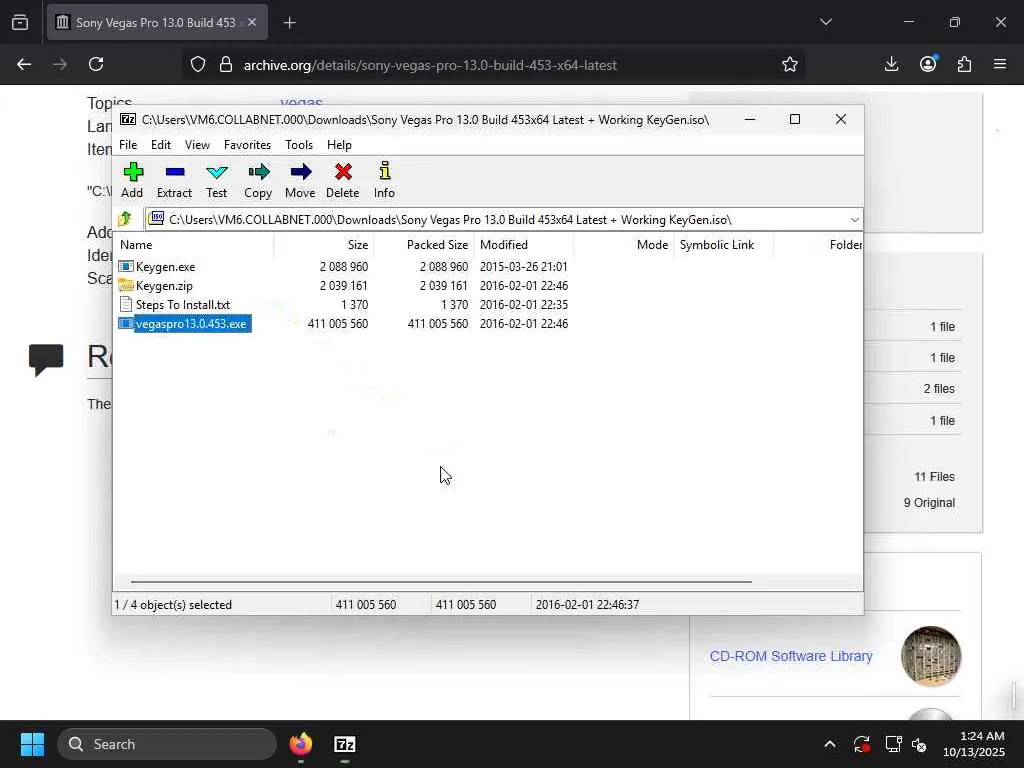
Task: Sort by Symbolic Link column header
Action: click(x=724, y=245)
